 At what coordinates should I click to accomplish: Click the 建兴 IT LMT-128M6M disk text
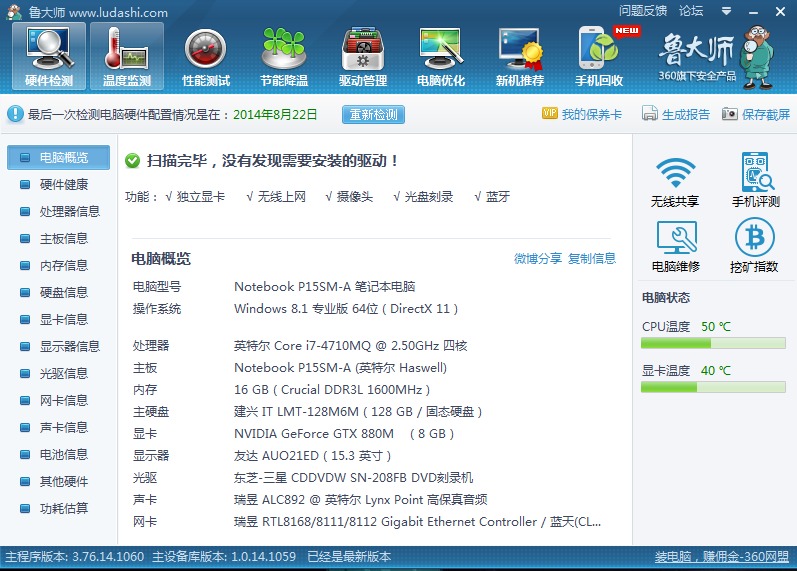pyautogui.click(x=358, y=411)
